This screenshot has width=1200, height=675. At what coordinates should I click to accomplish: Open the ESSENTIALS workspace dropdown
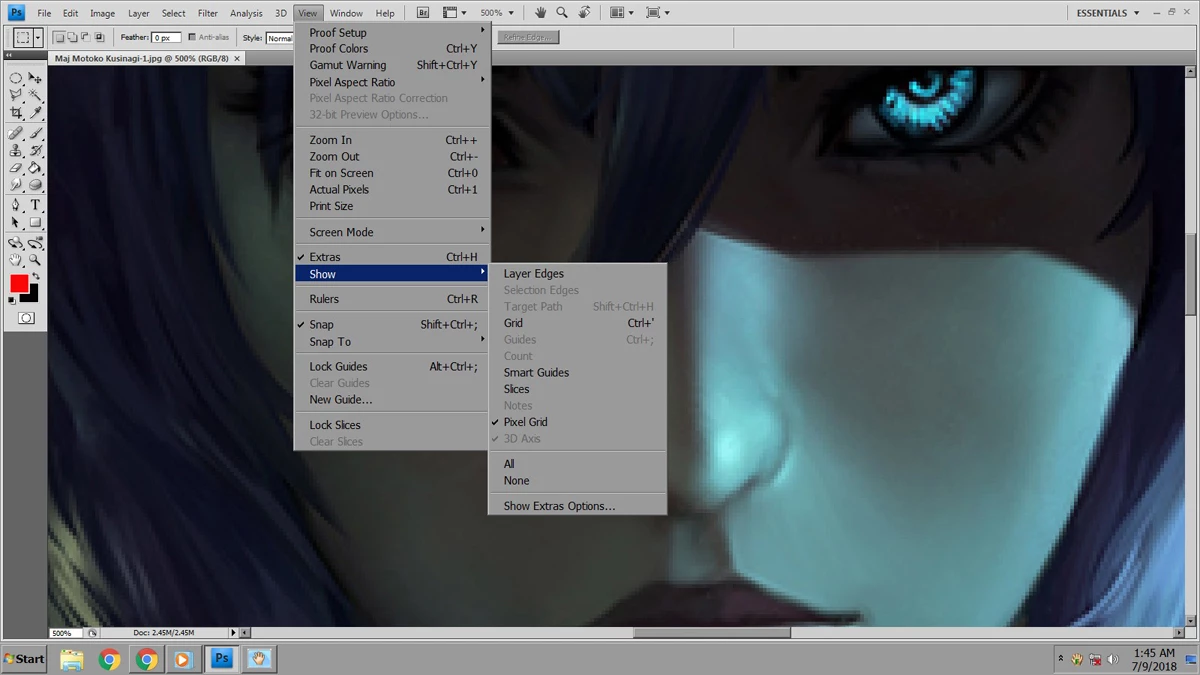(x=1108, y=13)
